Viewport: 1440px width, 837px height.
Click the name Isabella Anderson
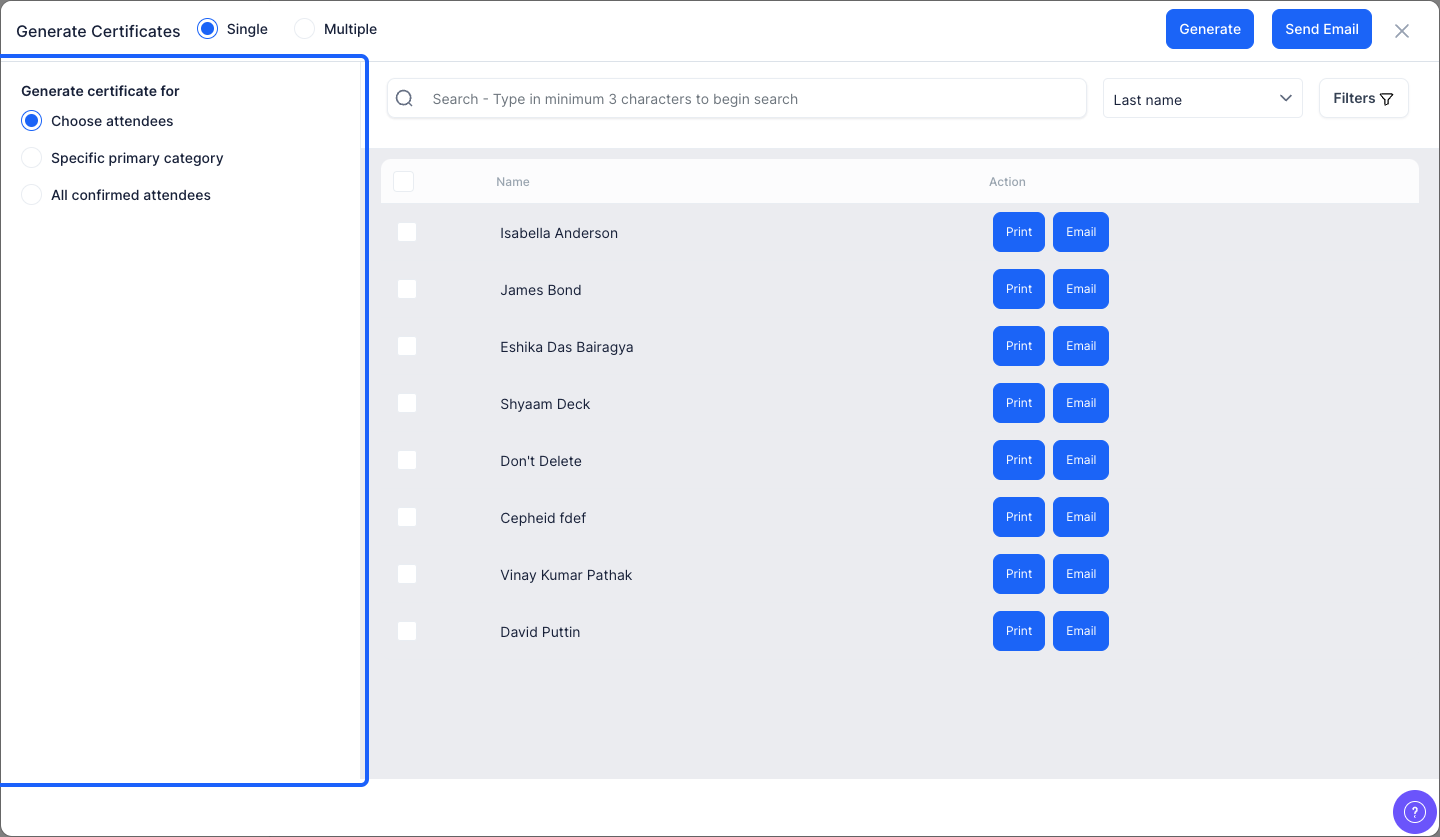(559, 233)
